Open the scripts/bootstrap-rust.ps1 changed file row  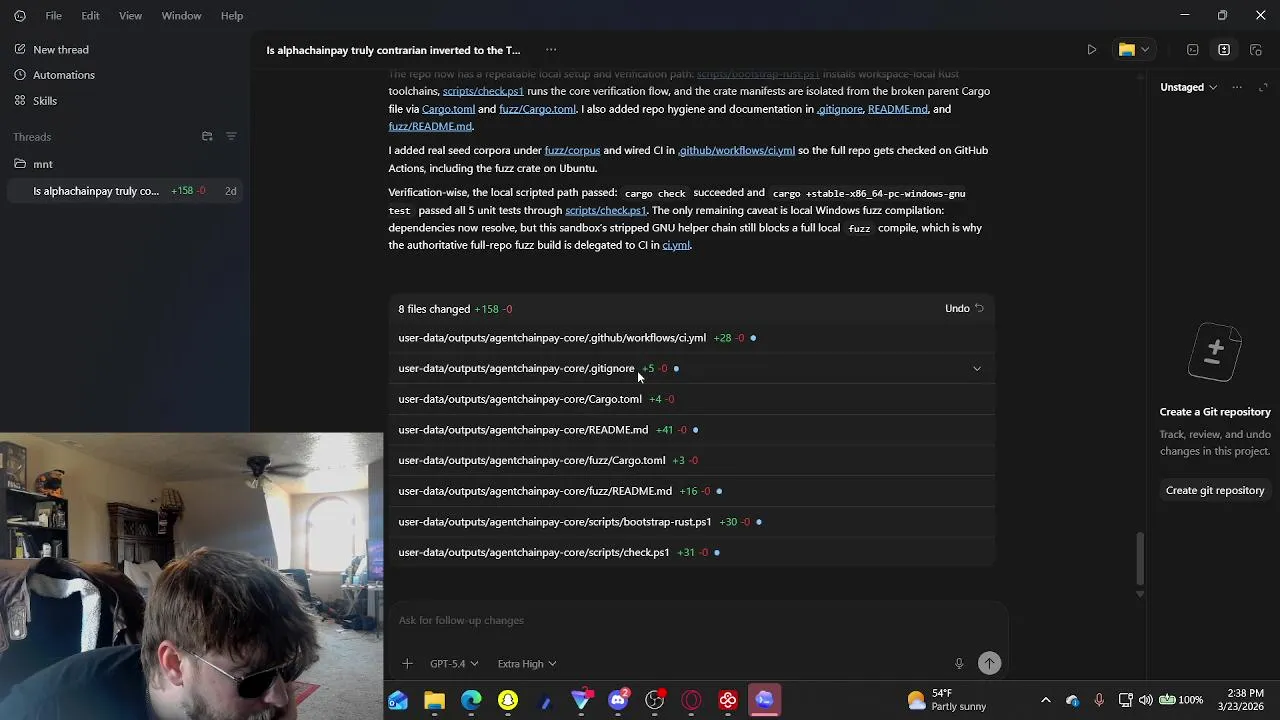pyautogui.click(x=692, y=522)
